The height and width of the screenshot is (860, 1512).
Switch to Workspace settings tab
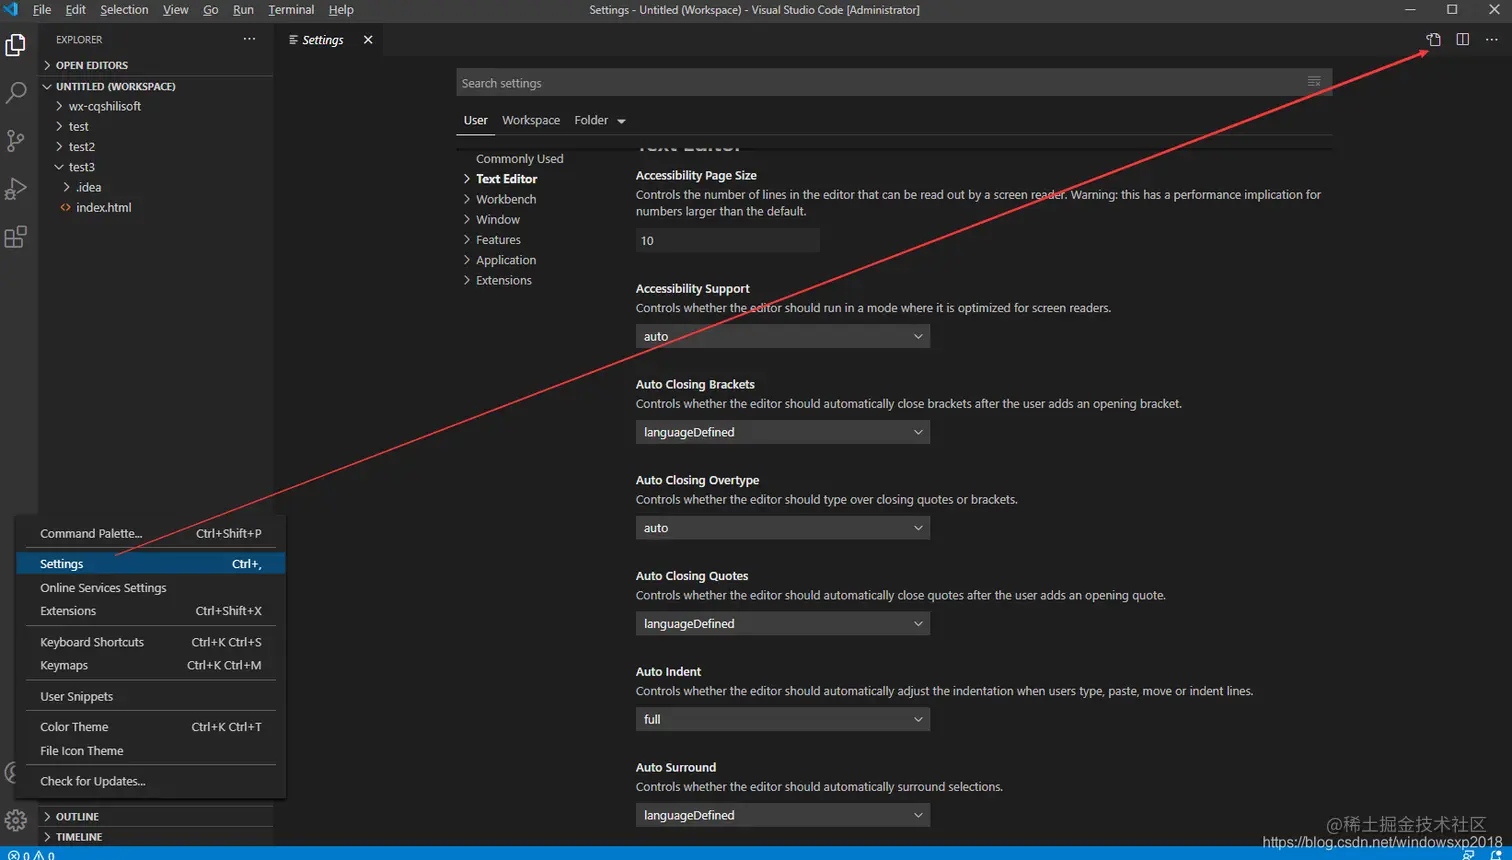[531, 120]
